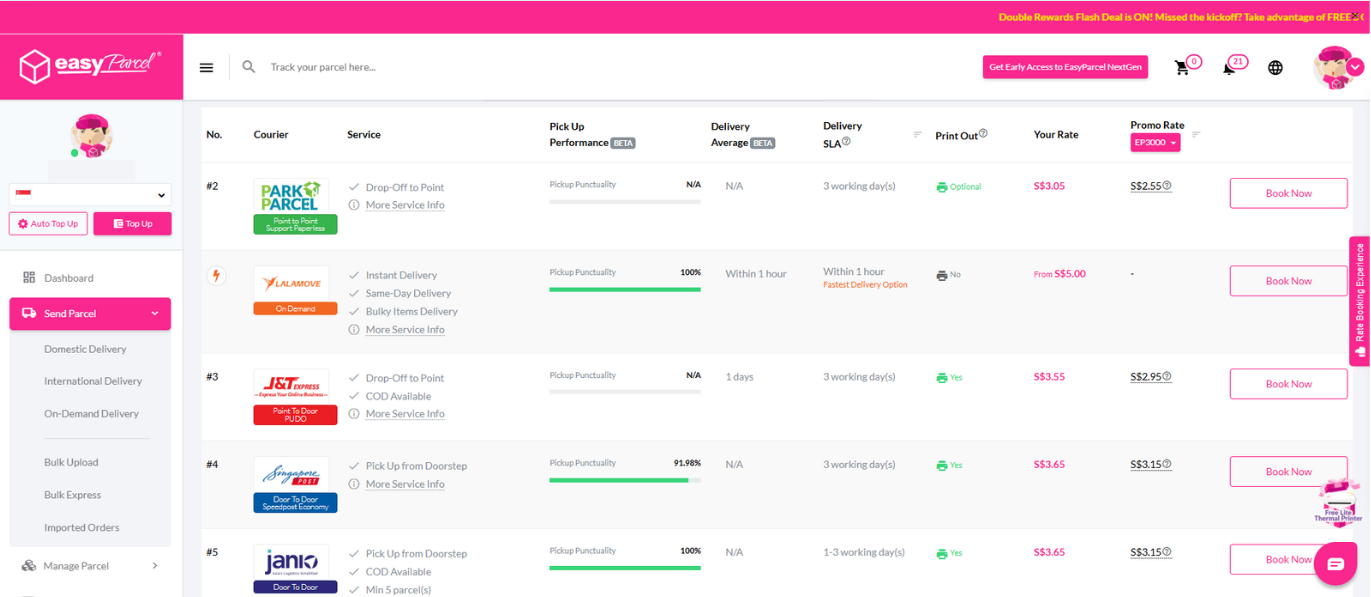Viewport: 1371px width, 597px height.
Task: Open Dashboard in the sidebar
Action: (x=68, y=278)
